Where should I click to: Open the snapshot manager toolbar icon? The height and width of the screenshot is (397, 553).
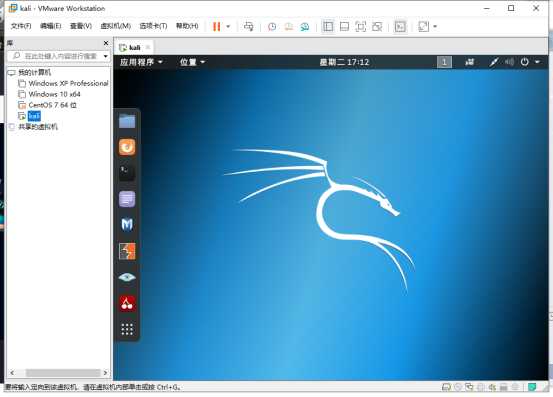coord(305,26)
